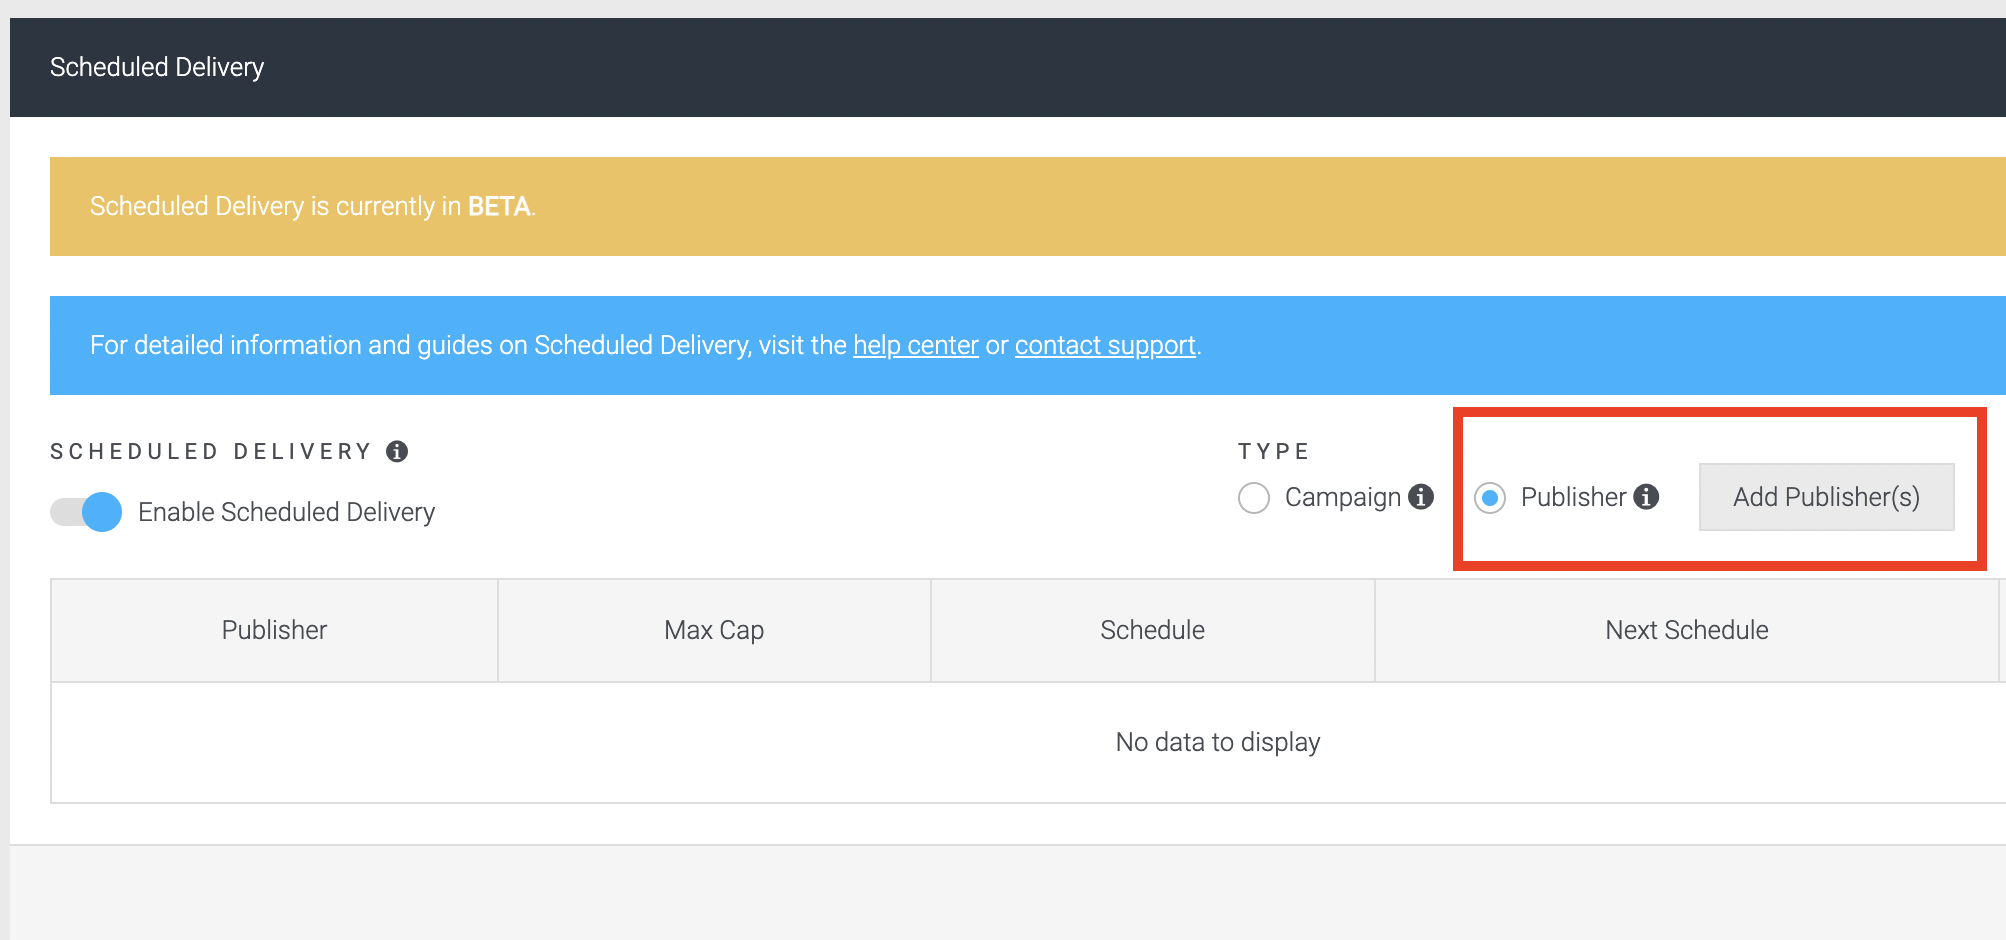Sort by the Publisher column header
This screenshot has height=940, width=2006.
(x=273, y=630)
